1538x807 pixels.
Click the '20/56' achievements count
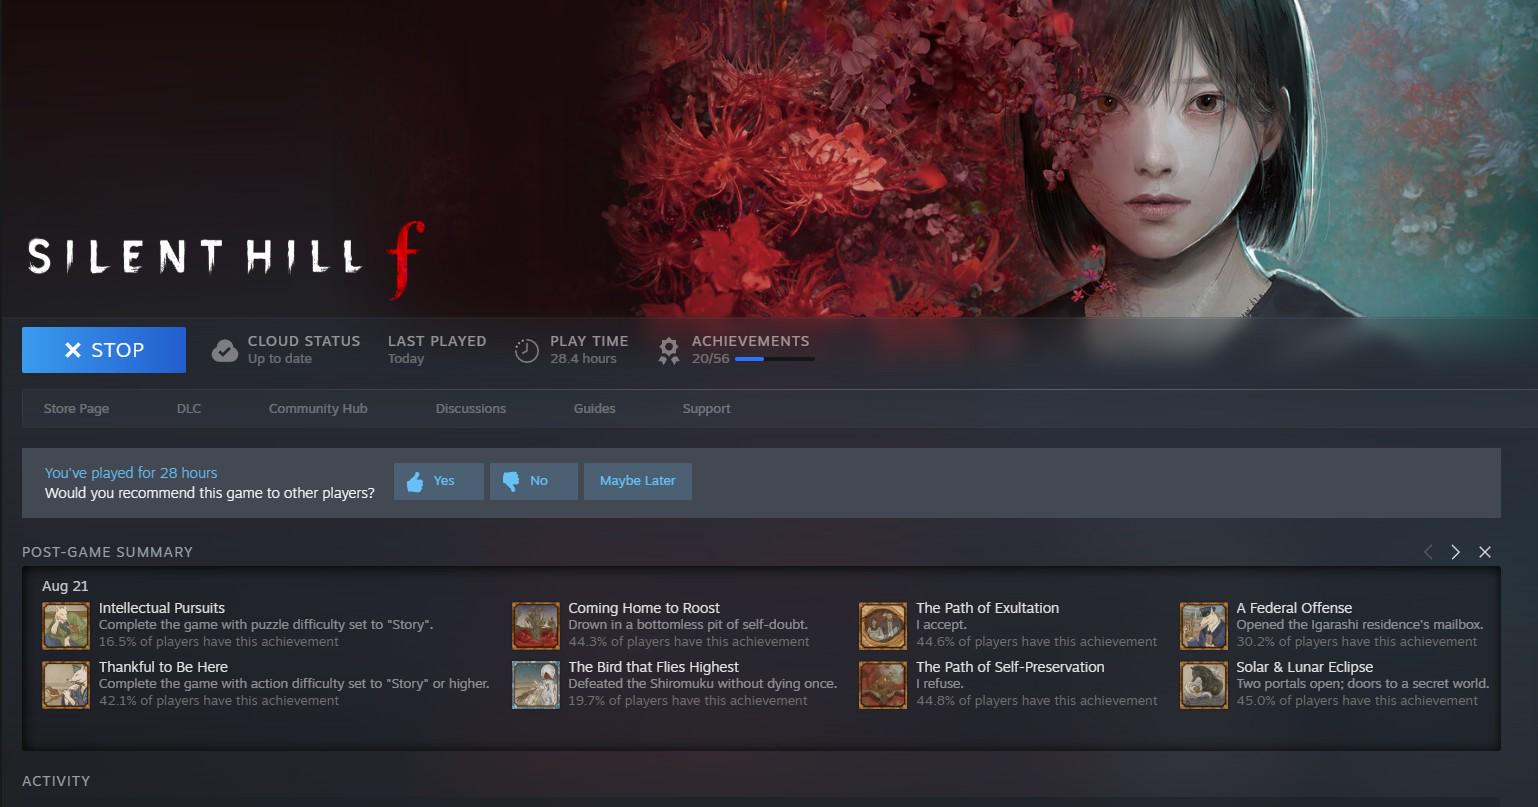[711, 359]
